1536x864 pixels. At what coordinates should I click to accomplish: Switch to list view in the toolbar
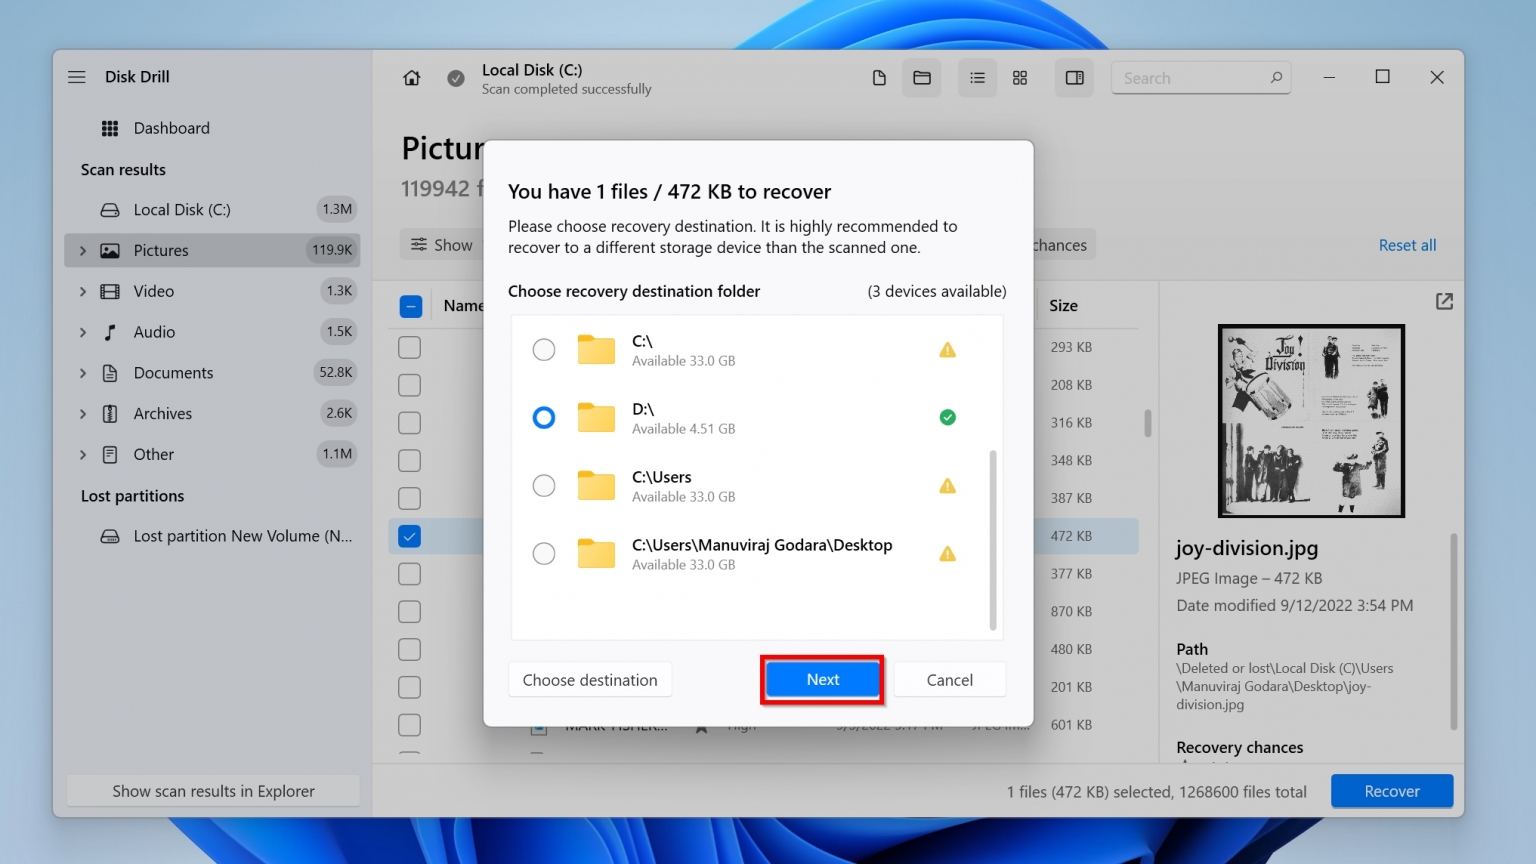[977, 77]
